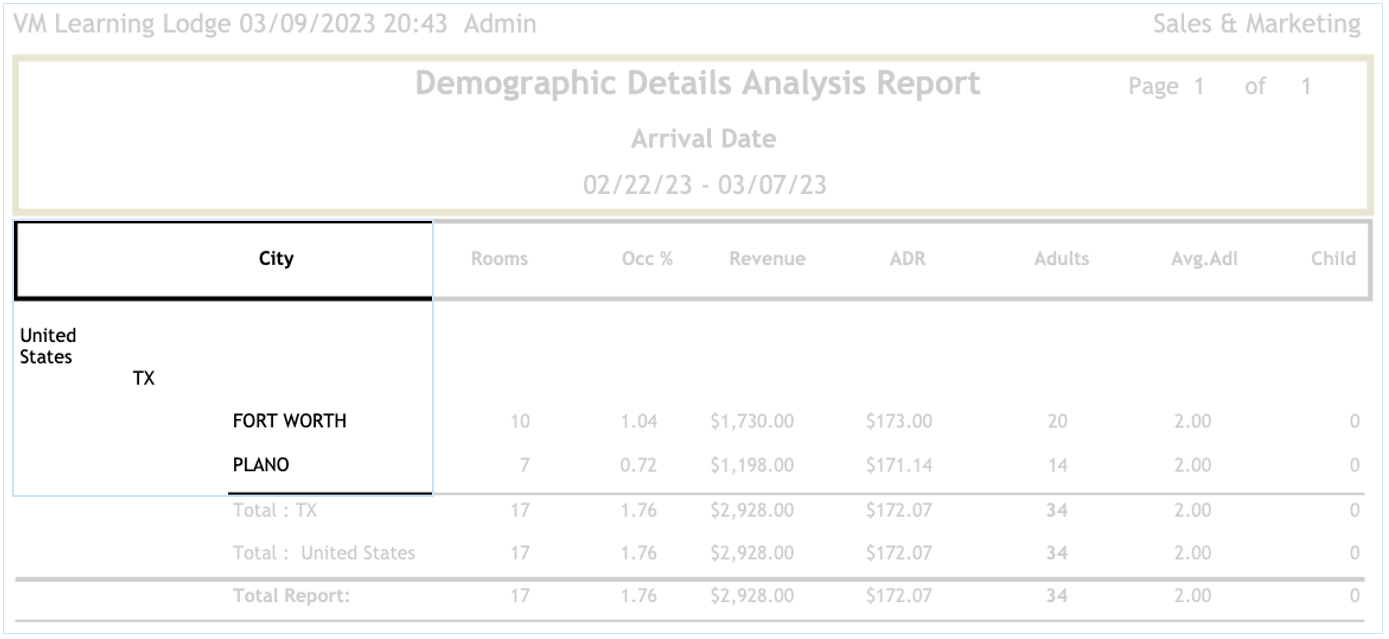Viewport: 1389px width, 639px height.
Task: Click the PLANO city row label
Action: point(261,465)
